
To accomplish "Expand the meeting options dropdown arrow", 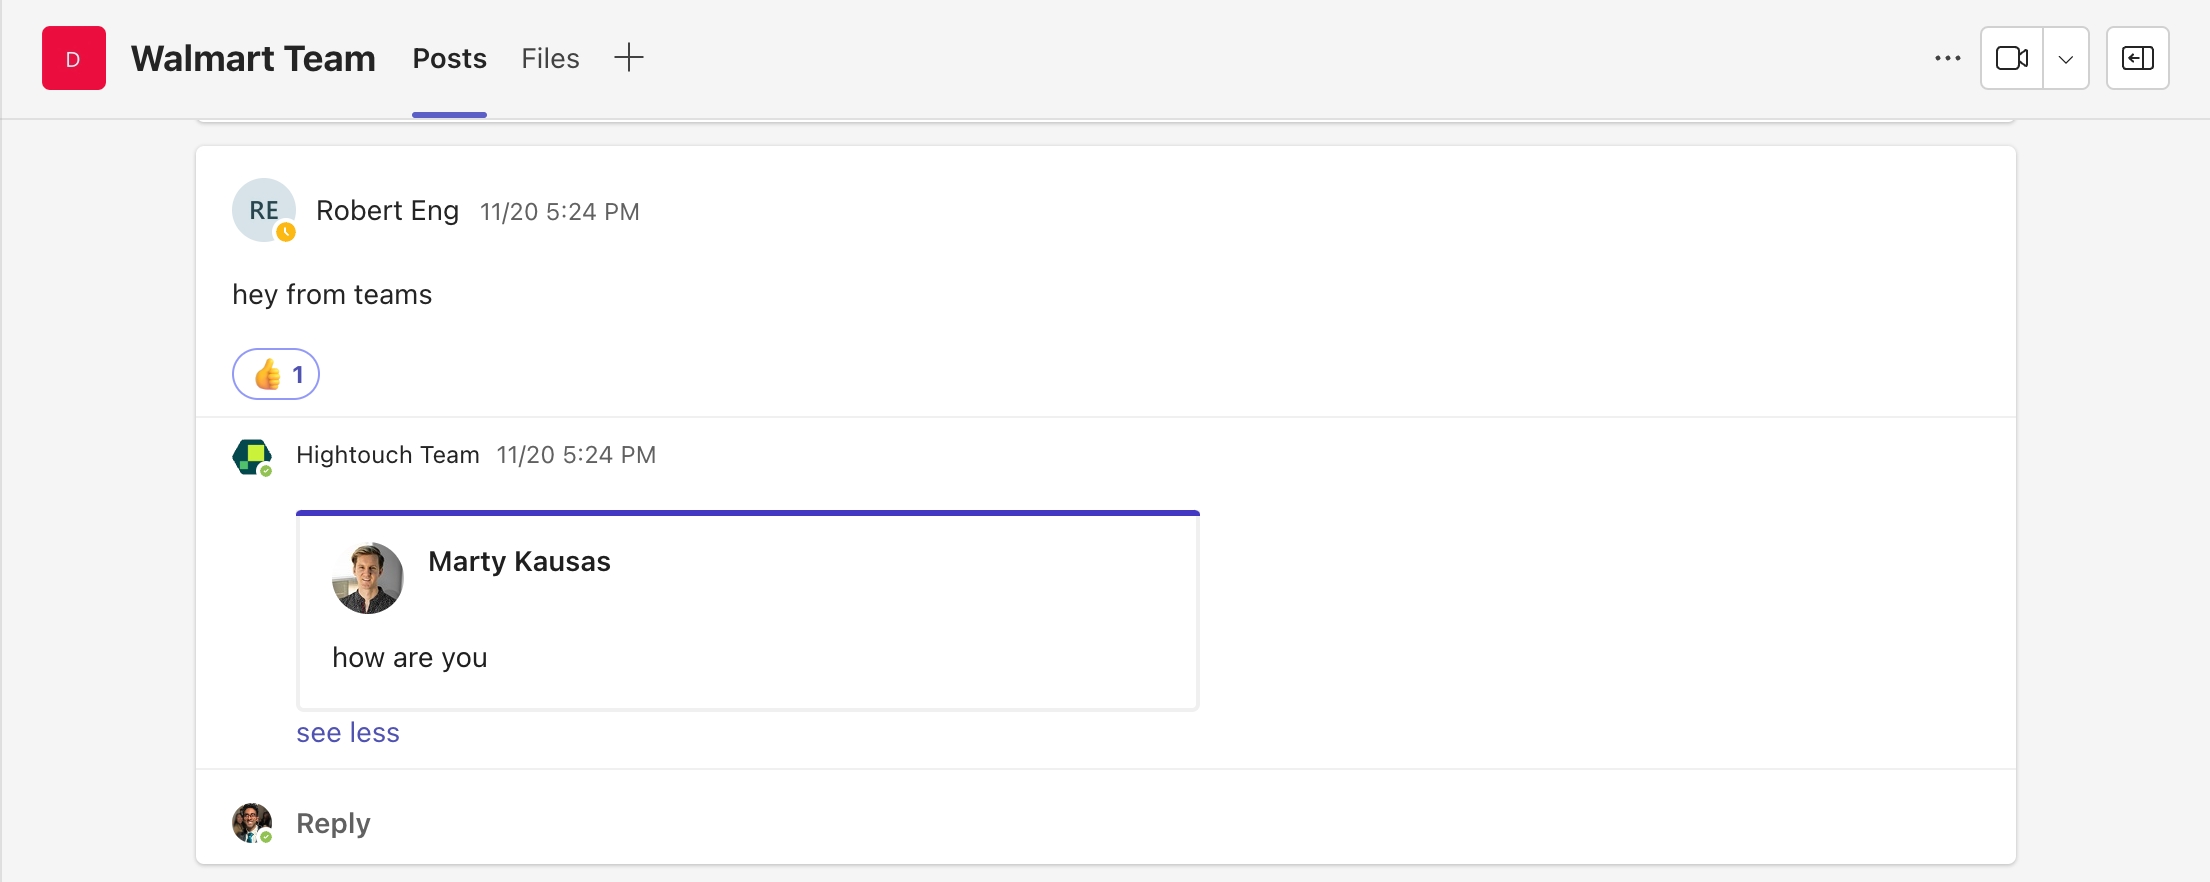I will (x=2066, y=59).
